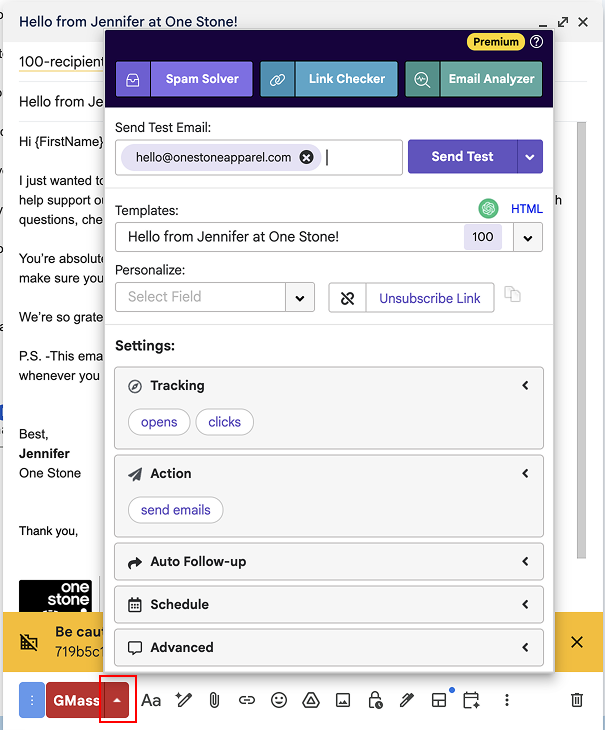Click the Help me write pen icon
Viewport: 605px width, 730px height.
(183, 700)
